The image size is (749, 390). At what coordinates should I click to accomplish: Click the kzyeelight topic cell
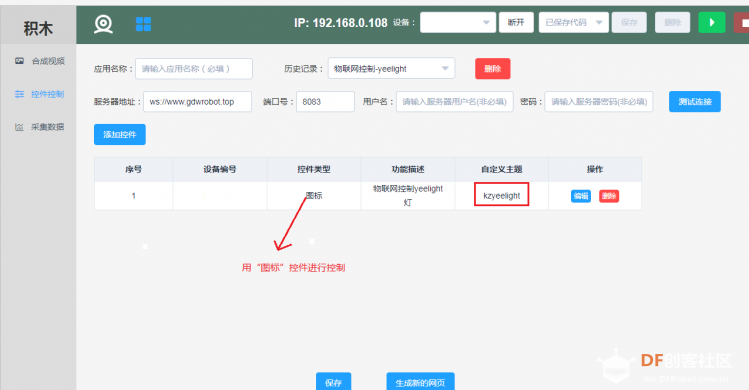coord(502,195)
